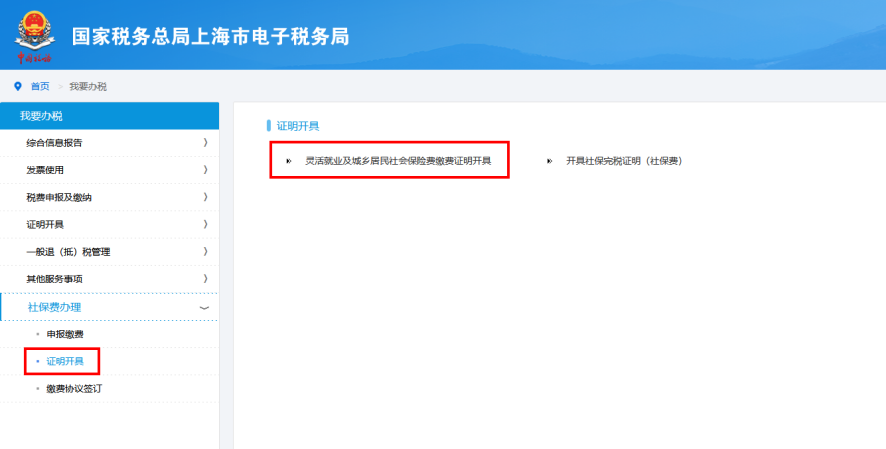Collapse the 社保费办理 section arrow
Image resolution: width=886 pixels, height=449 pixels.
(x=204, y=307)
